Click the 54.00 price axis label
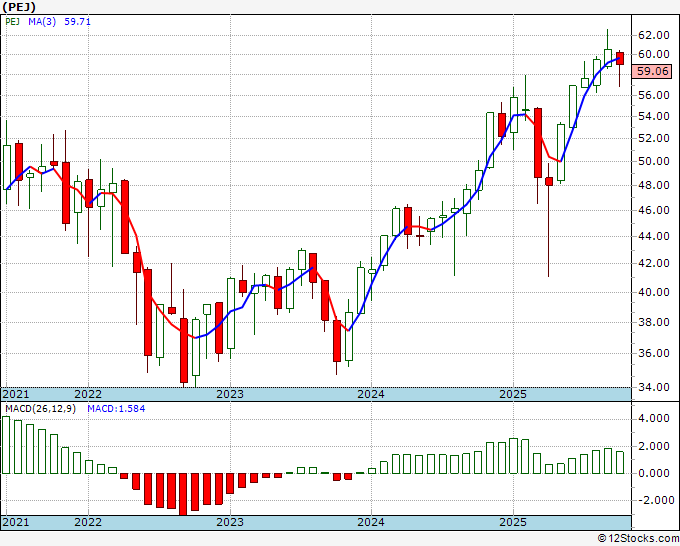The height and width of the screenshot is (546, 680). (654, 116)
